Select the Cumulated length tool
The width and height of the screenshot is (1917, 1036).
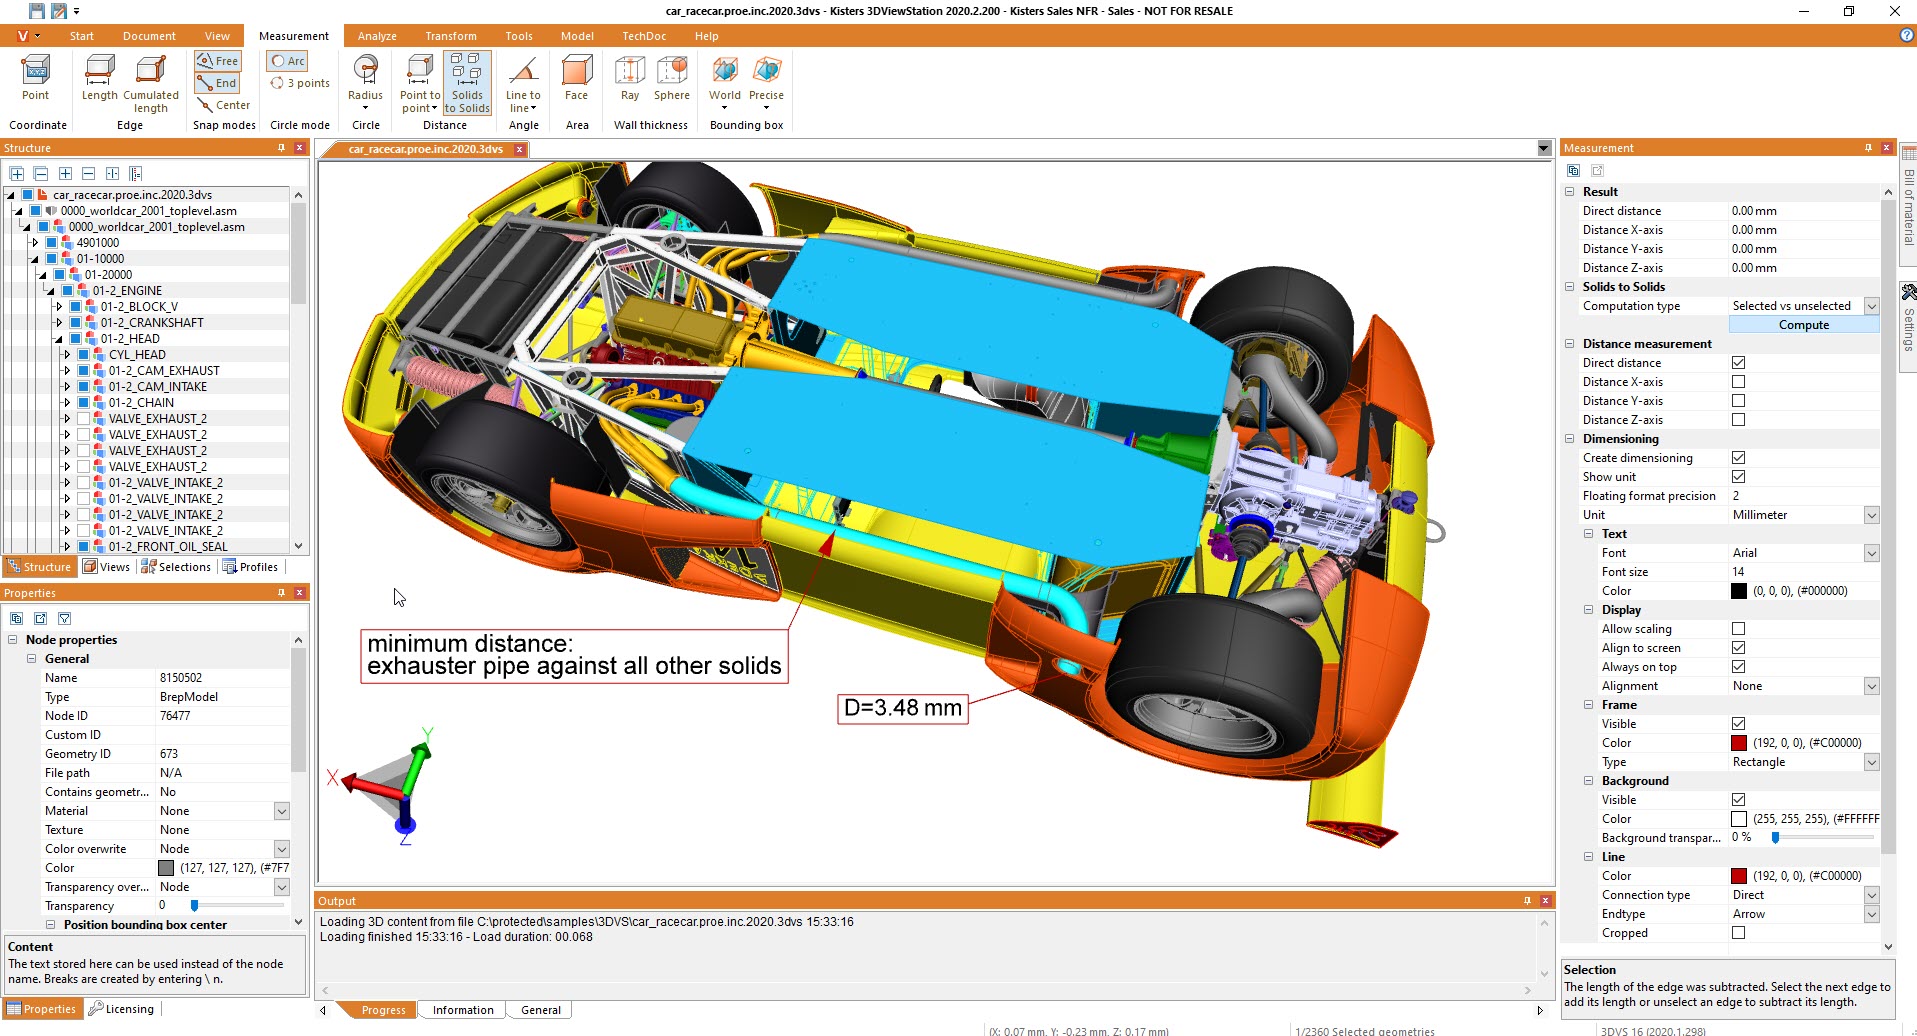tap(151, 84)
